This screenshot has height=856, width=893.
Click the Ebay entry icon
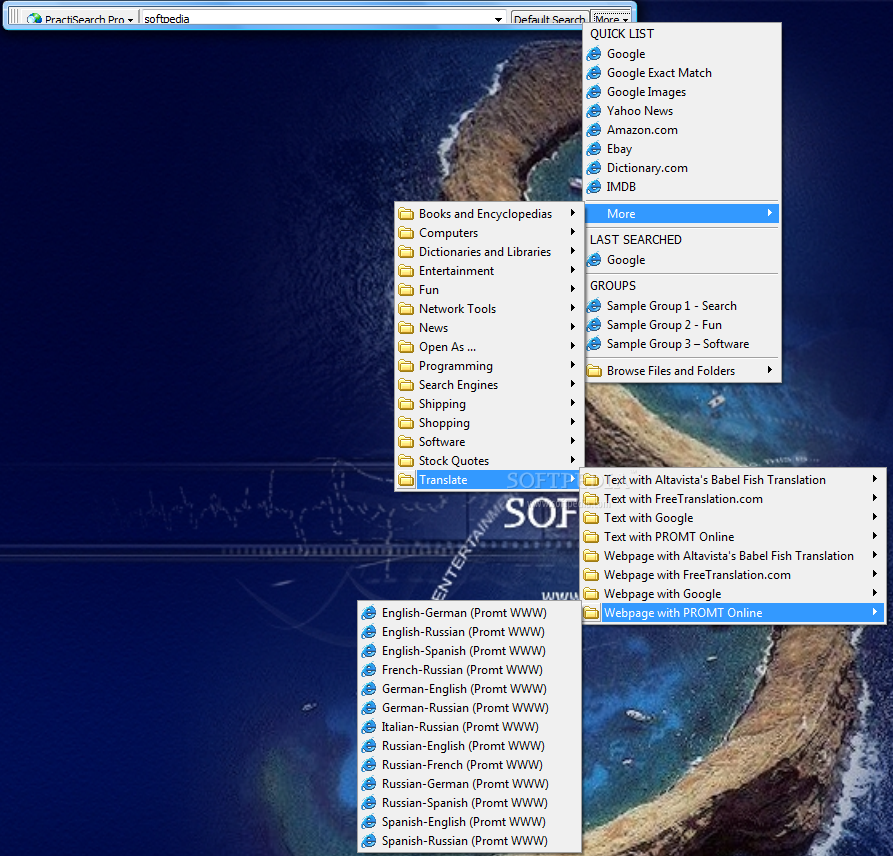pos(594,149)
